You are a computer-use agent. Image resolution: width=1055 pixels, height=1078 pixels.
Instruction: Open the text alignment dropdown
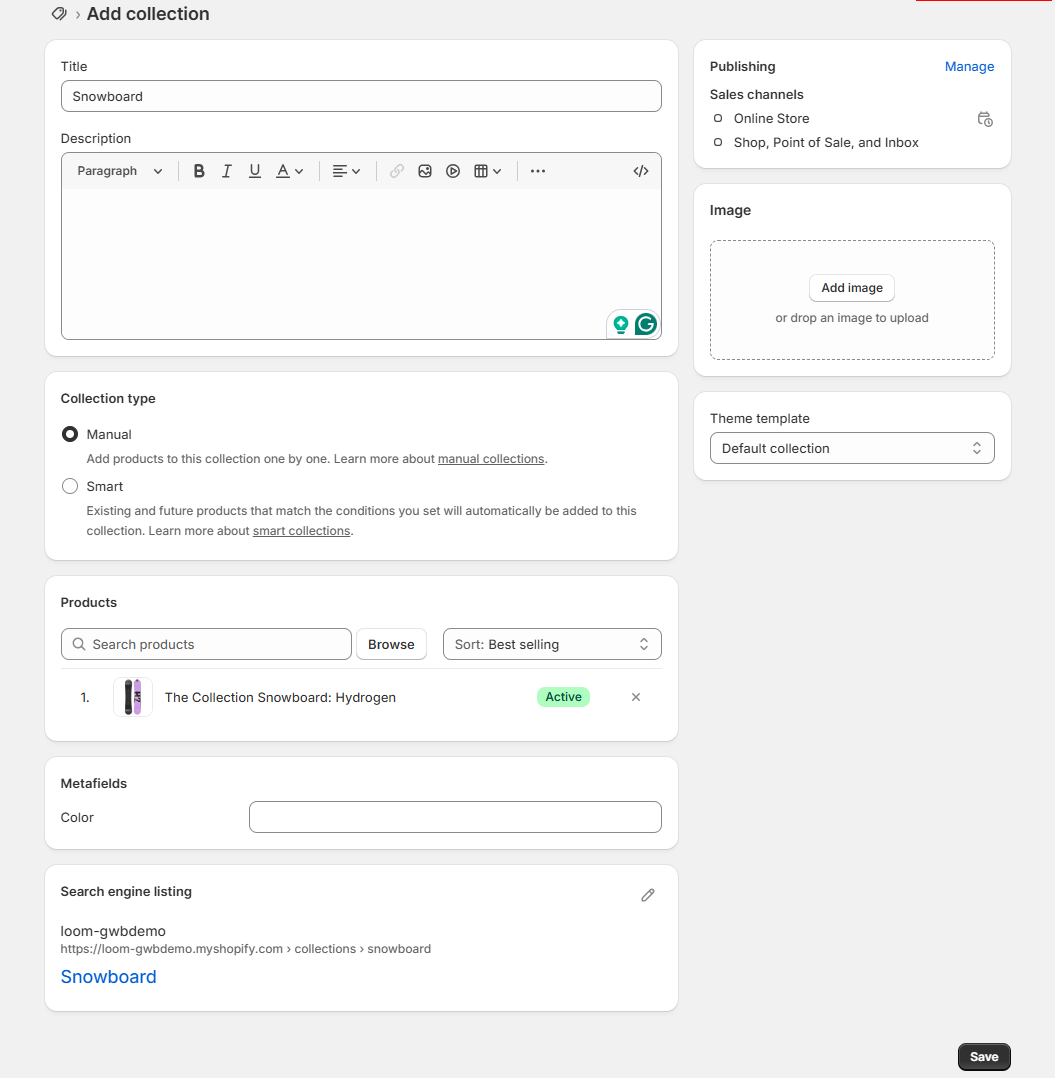[x=346, y=171]
